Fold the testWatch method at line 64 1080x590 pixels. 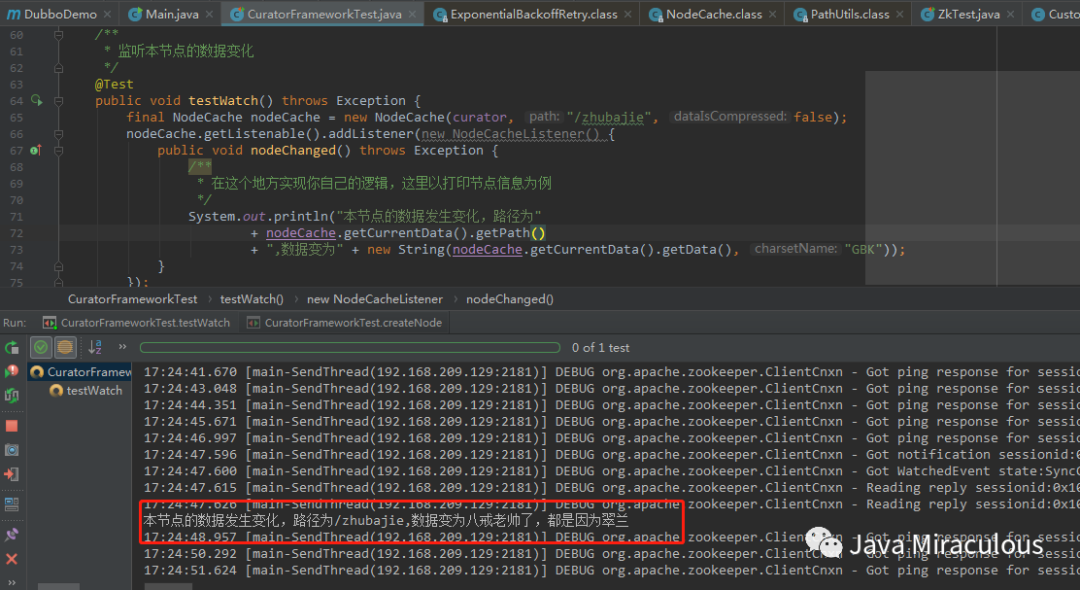click(x=59, y=101)
